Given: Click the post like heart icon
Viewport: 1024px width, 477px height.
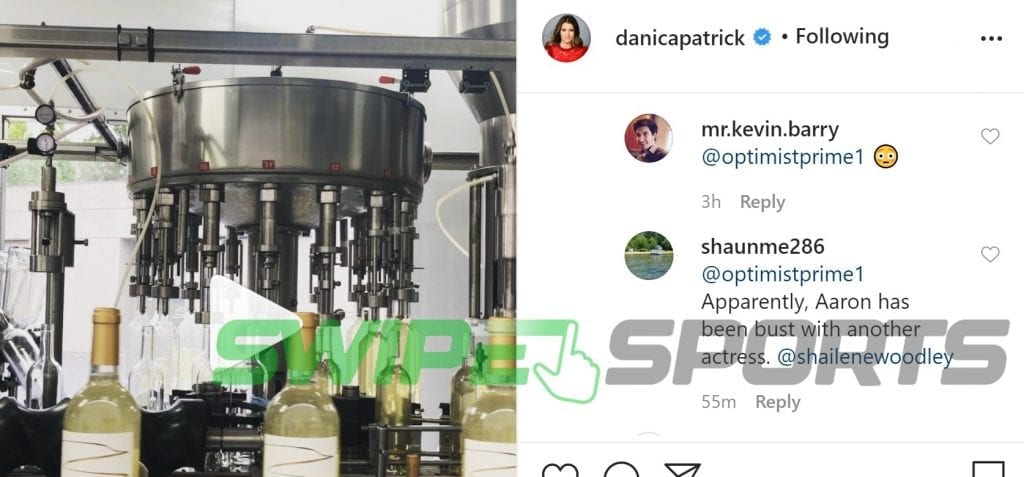Looking at the screenshot, I should tap(560, 470).
